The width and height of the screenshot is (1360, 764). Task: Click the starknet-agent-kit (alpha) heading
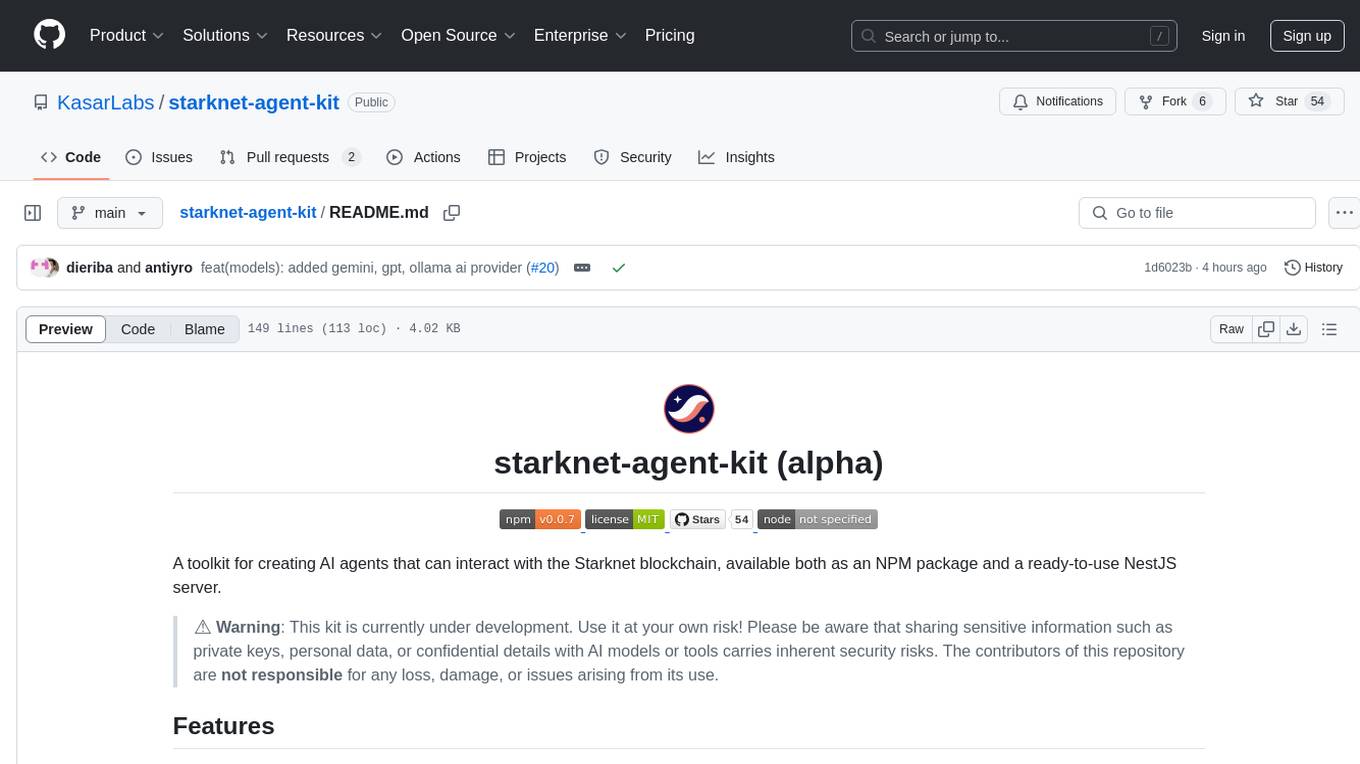[689, 463]
